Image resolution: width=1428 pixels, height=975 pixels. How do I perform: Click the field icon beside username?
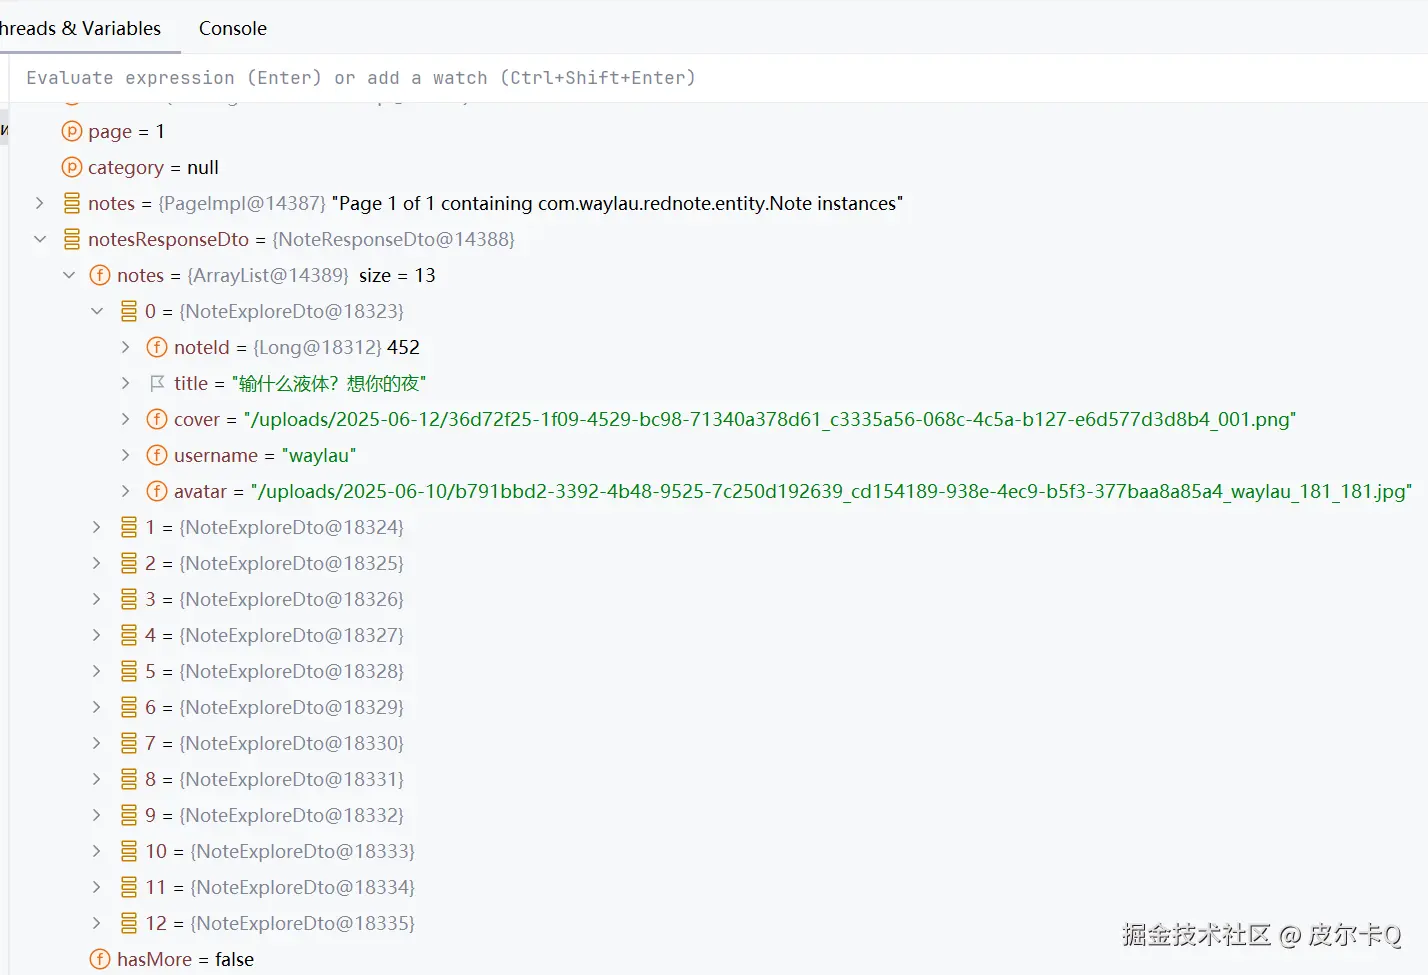coord(157,455)
